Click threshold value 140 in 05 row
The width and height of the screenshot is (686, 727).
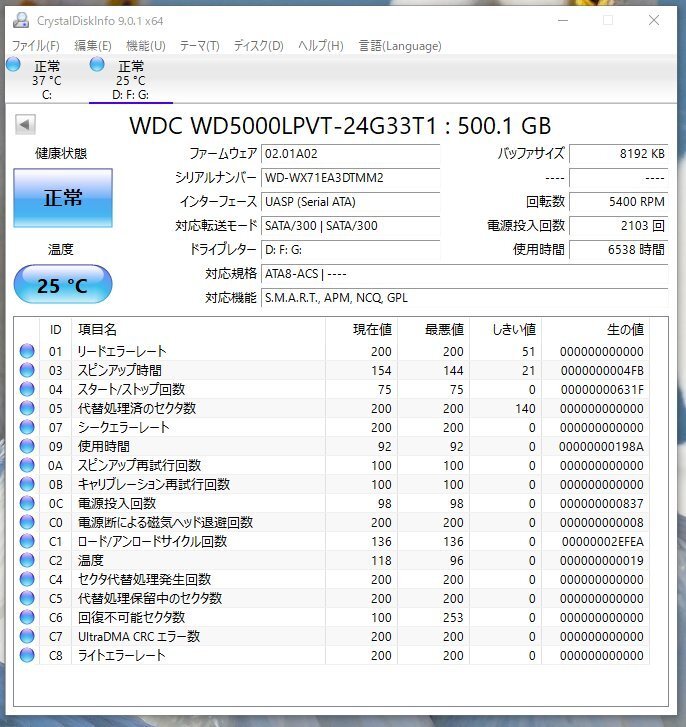point(525,408)
